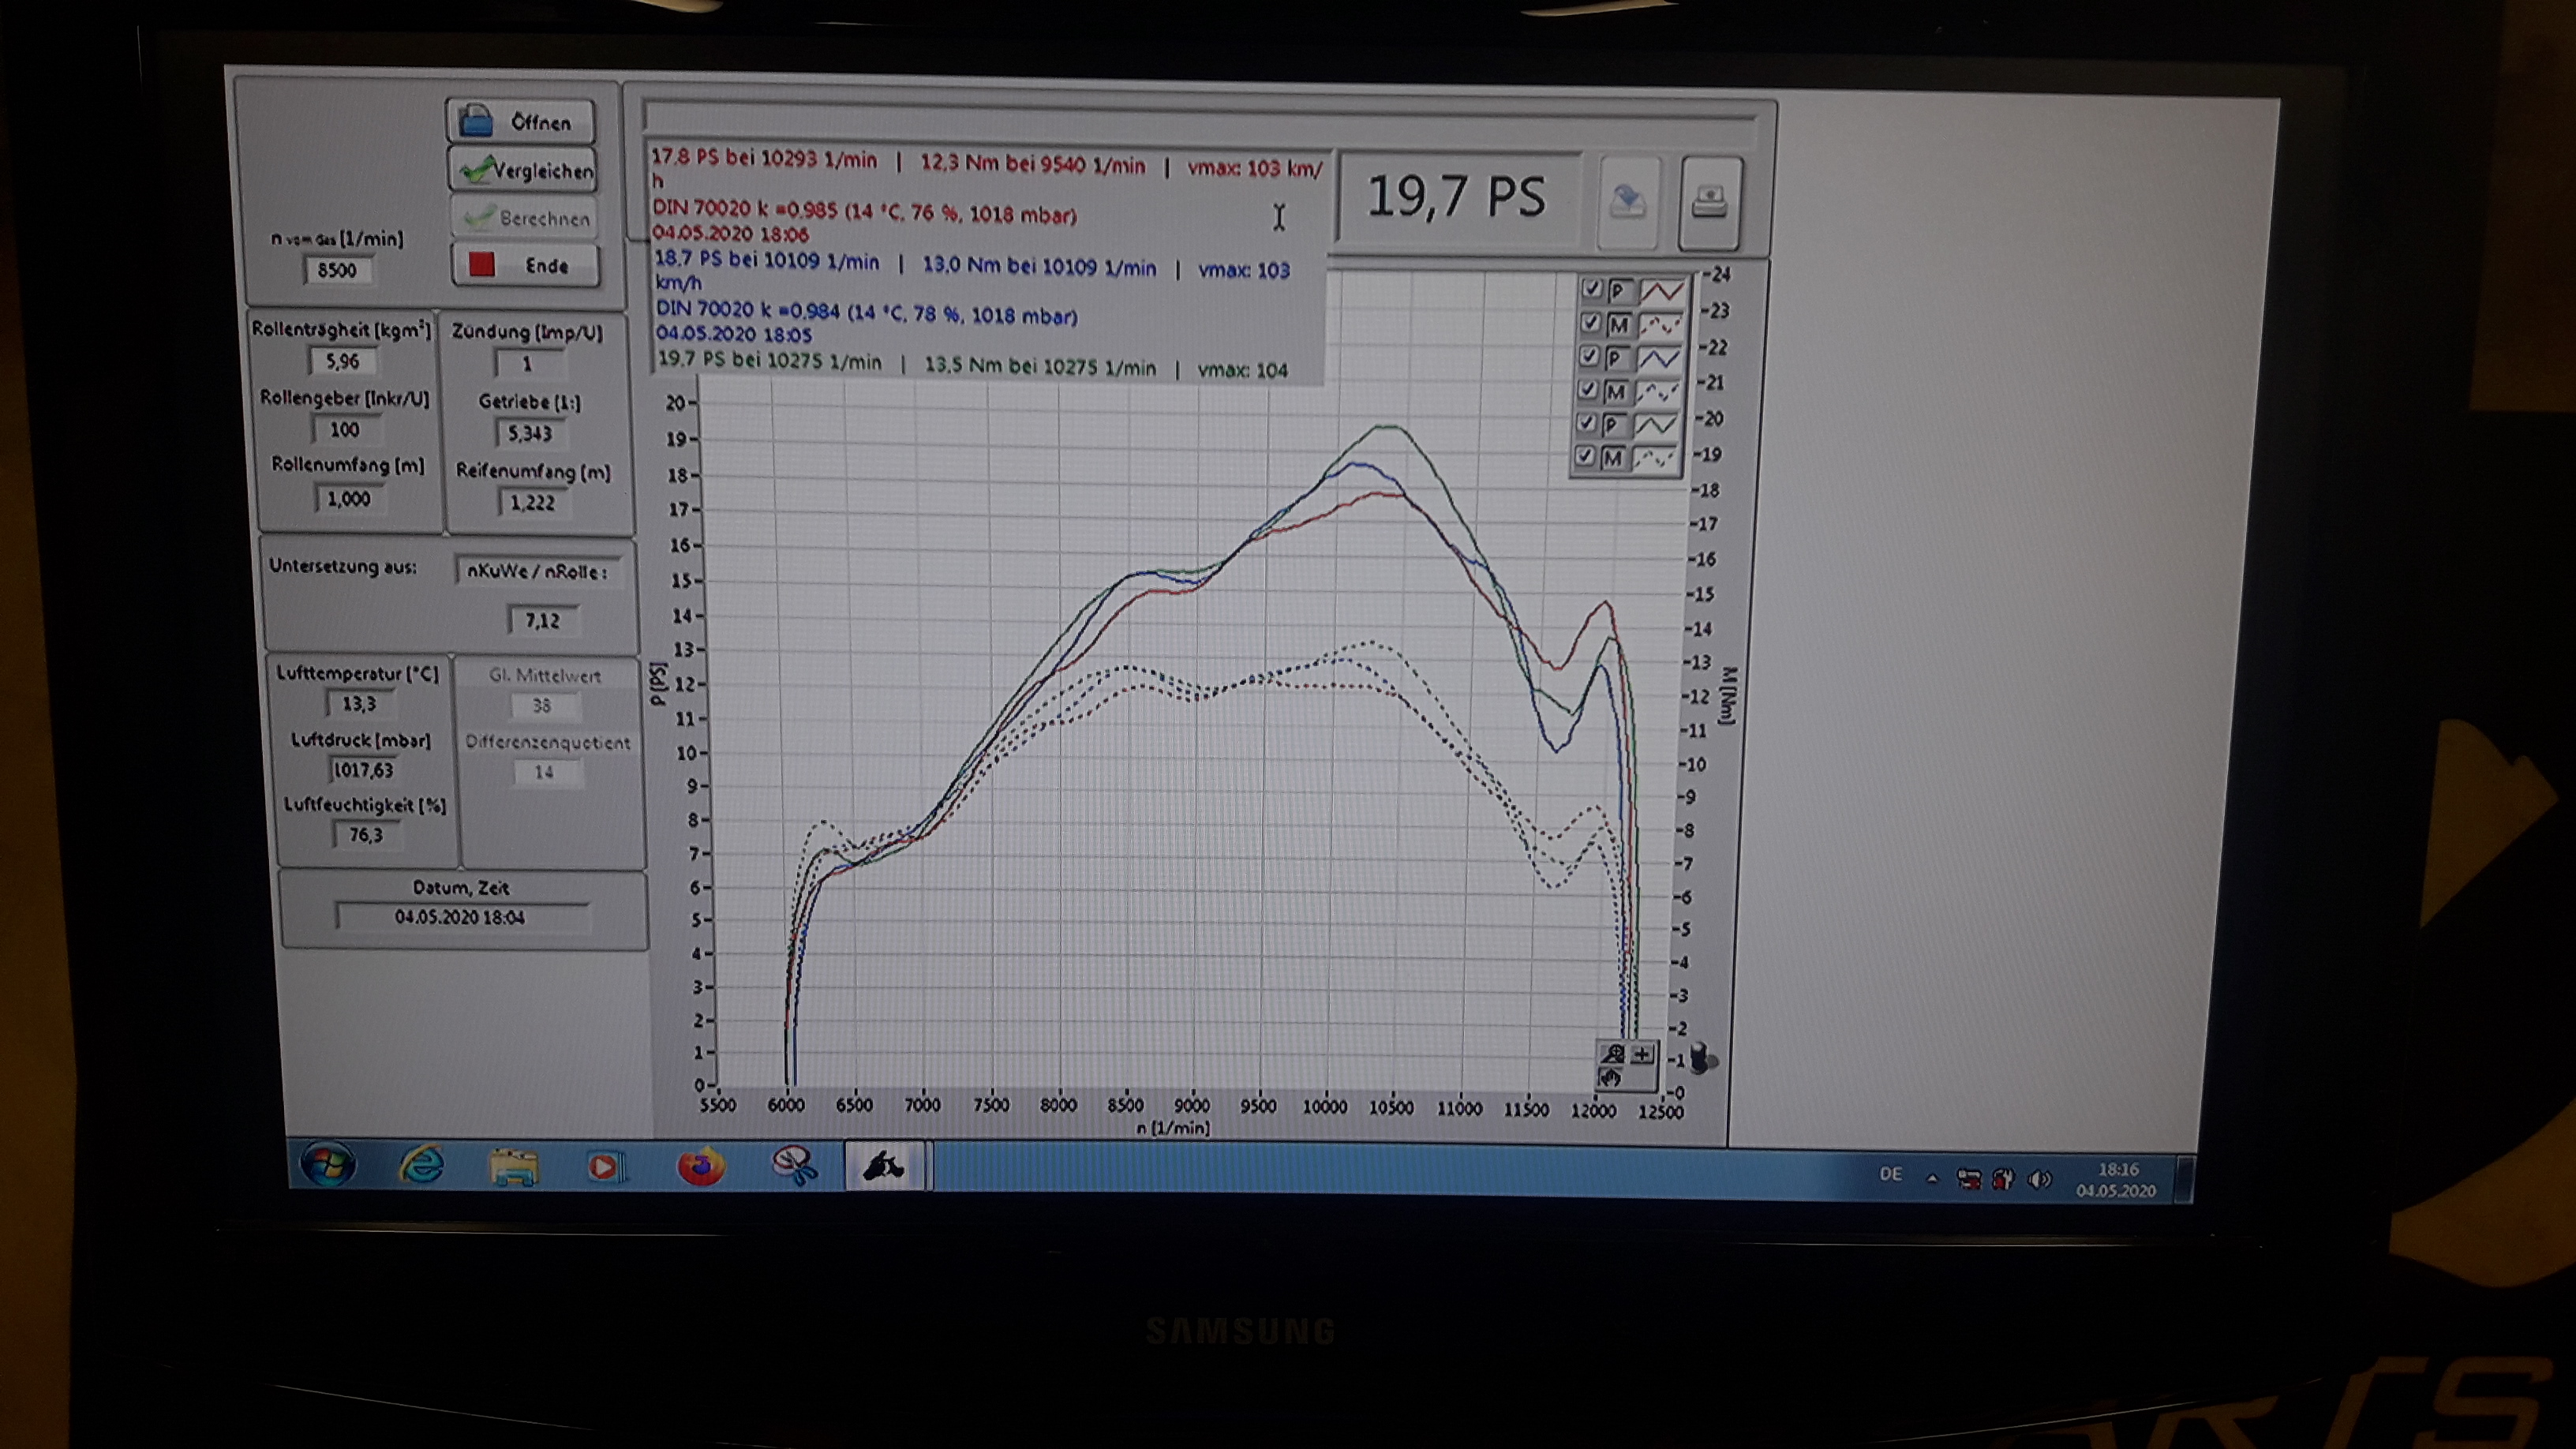The width and height of the screenshot is (2576, 1449).
Task: Uncheck the blue P curve checkbox
Action: tap(1589, 357)
